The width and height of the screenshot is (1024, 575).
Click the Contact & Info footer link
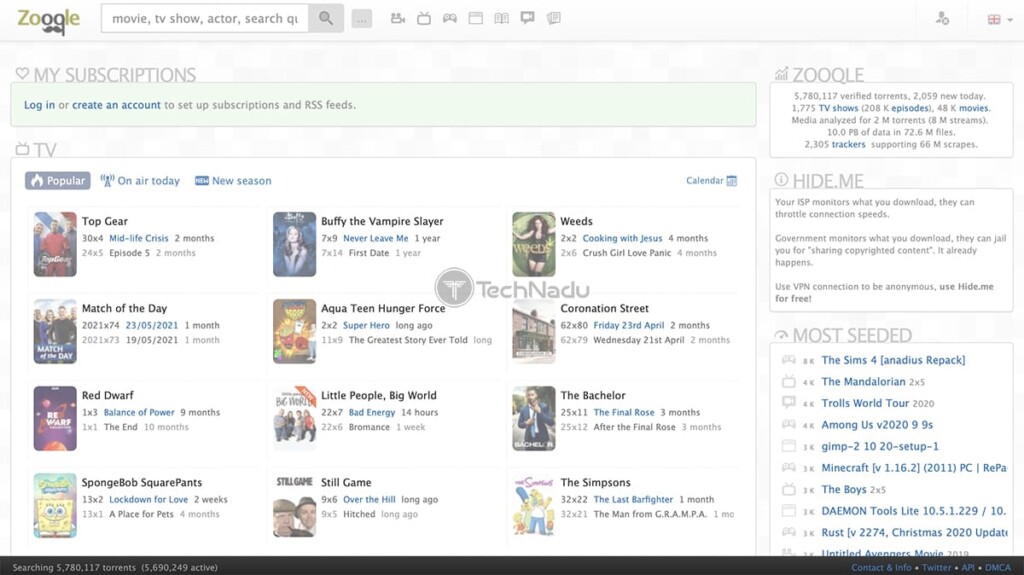point(881,567)
